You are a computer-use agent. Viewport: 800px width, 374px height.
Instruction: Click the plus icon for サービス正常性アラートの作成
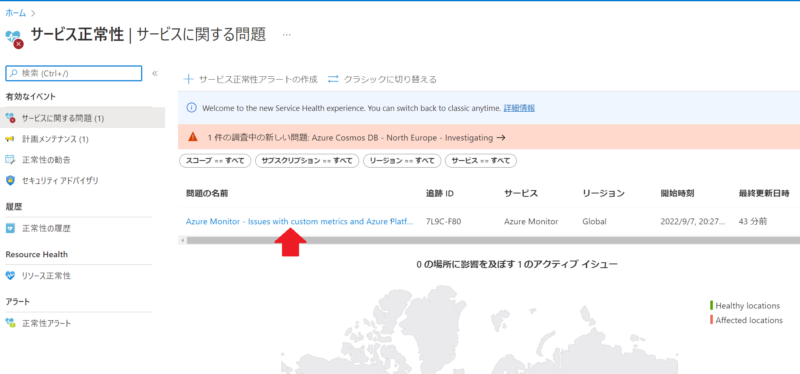(x=189, y=79)
